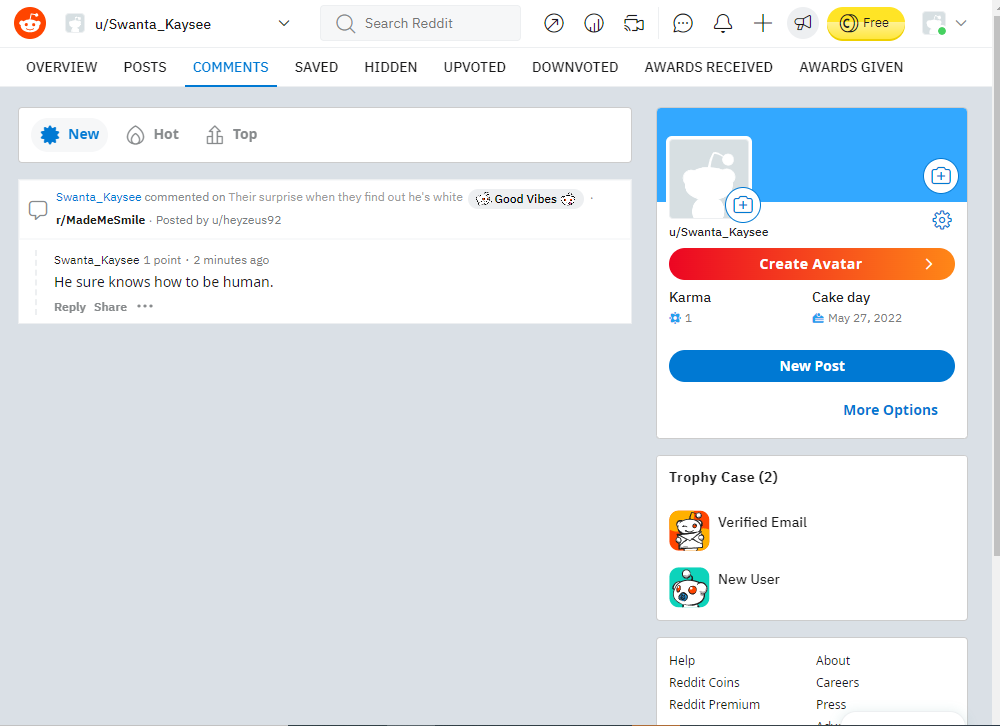Click the Reddit logo home icon

(30, 23)
